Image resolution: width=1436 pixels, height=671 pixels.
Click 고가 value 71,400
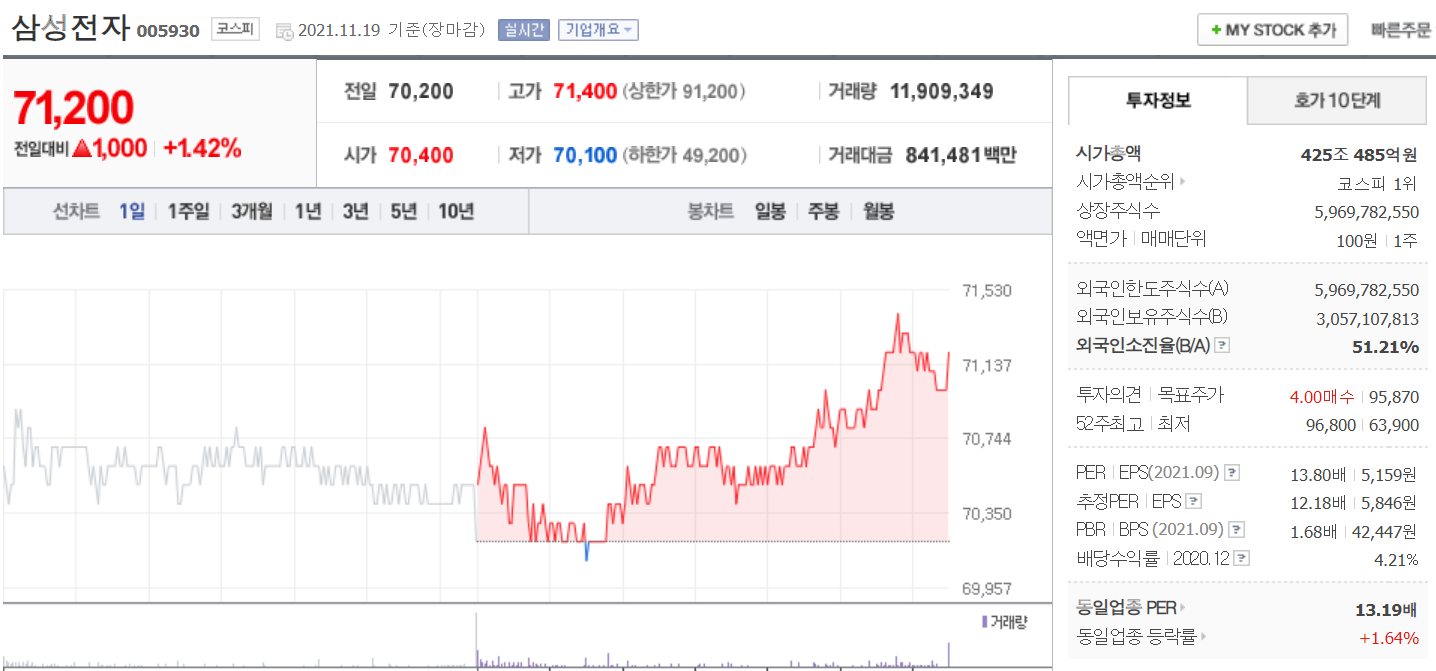point(585,92)
